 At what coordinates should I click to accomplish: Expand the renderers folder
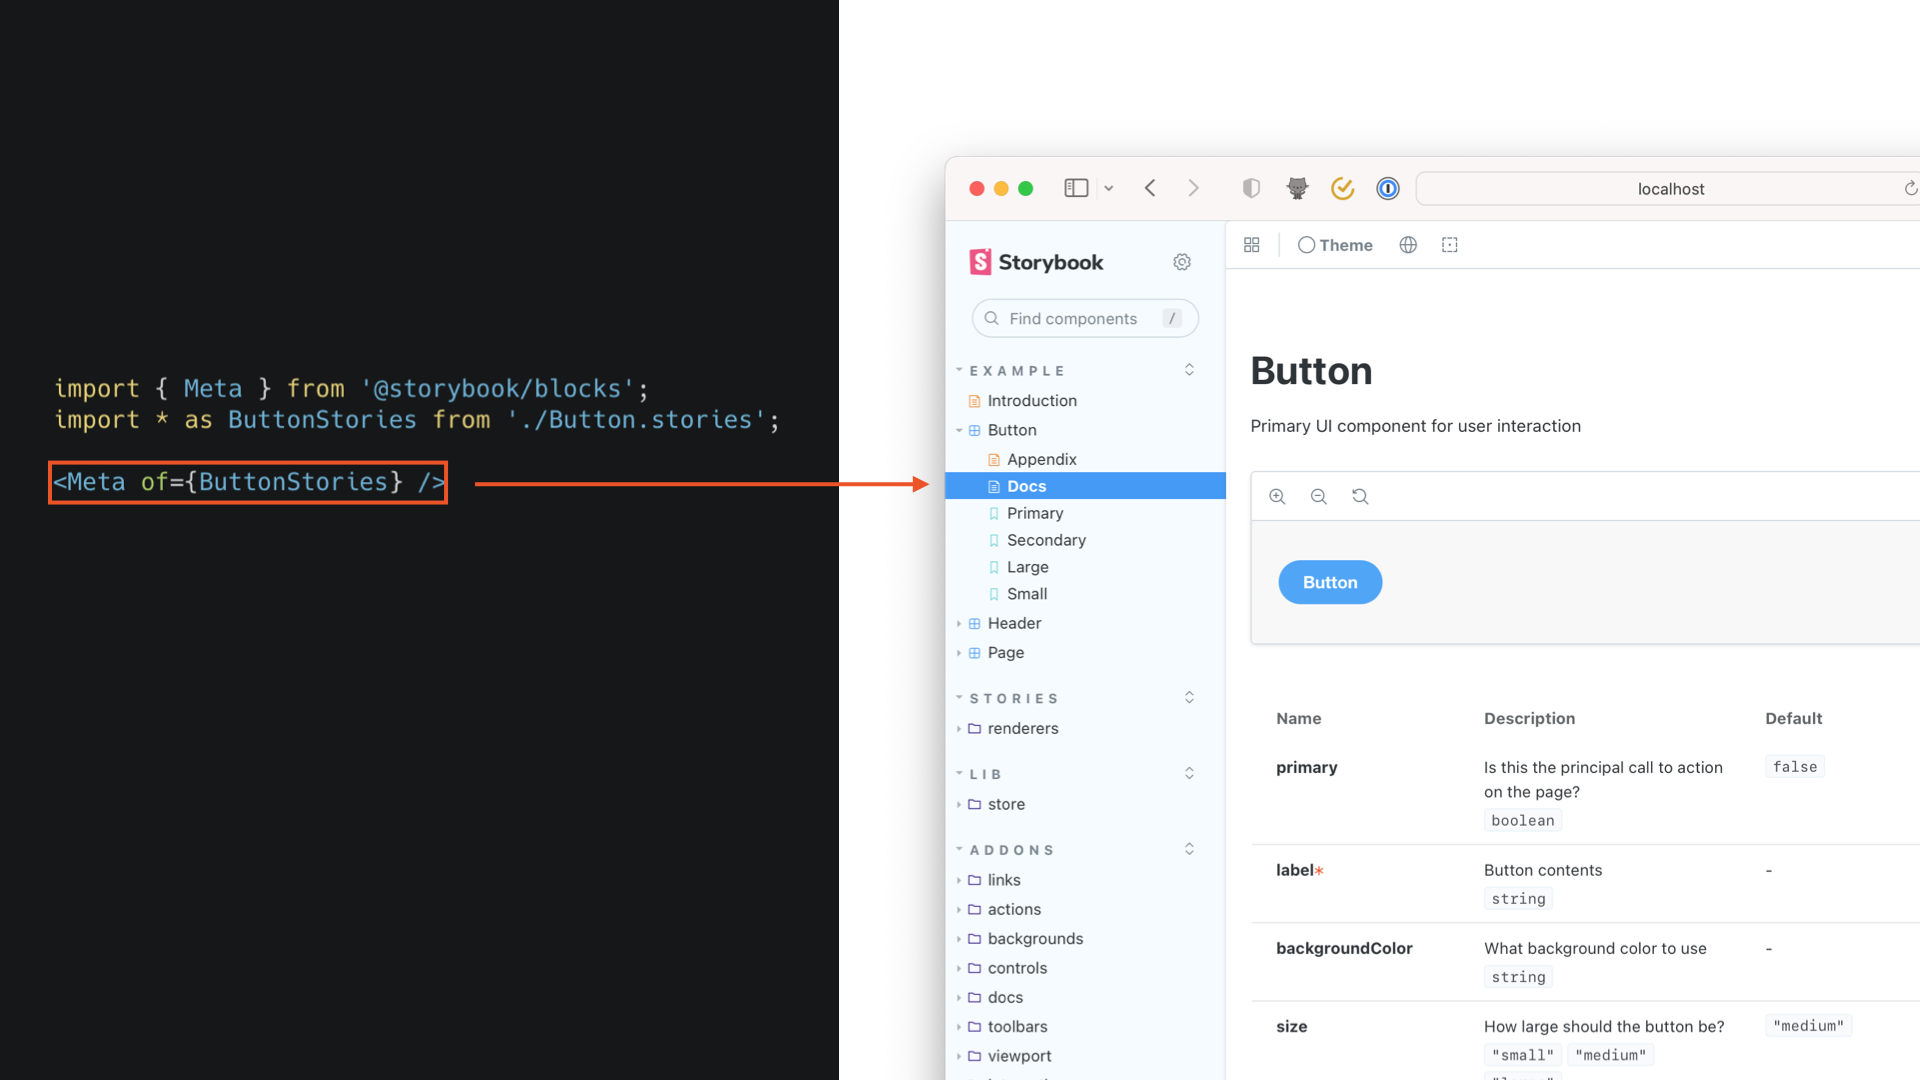(x=1022, y=728)
